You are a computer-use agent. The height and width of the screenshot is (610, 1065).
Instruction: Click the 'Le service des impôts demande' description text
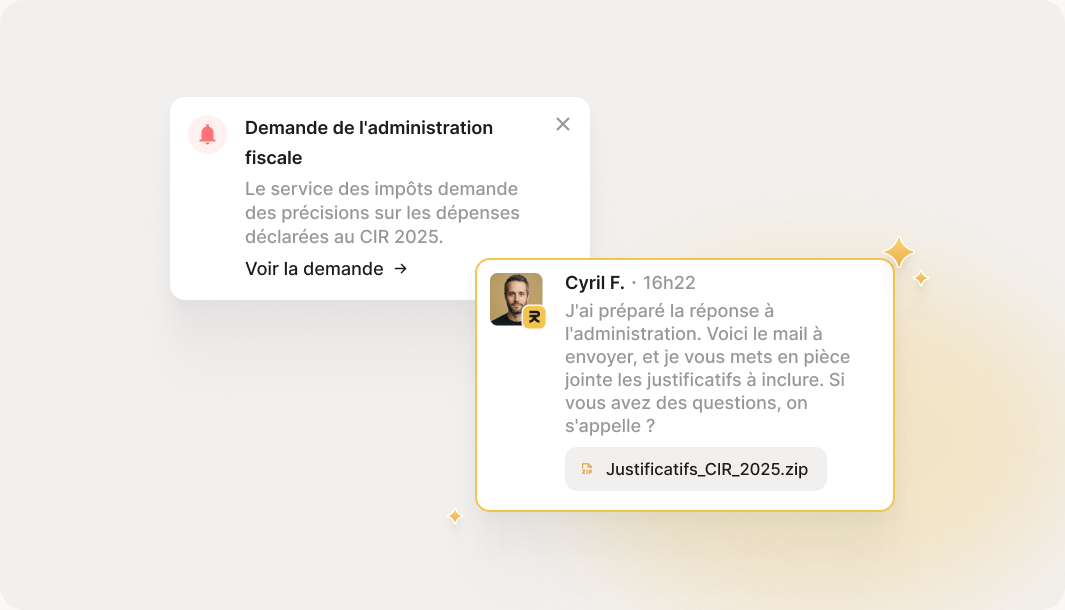(382, 213)
